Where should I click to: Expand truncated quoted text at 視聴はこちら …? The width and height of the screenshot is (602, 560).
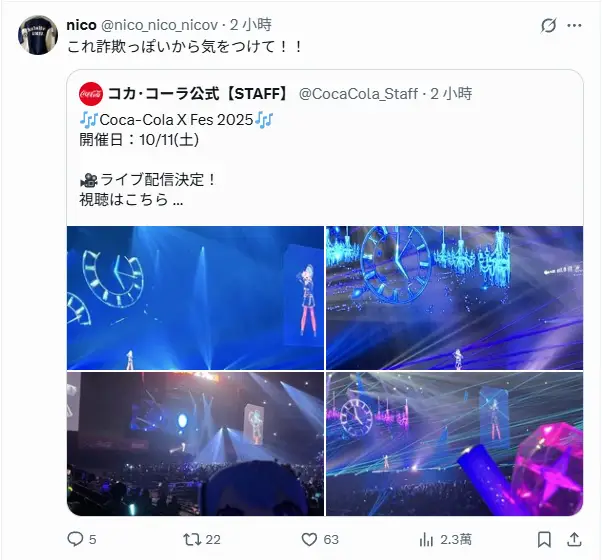click(131, 199)
